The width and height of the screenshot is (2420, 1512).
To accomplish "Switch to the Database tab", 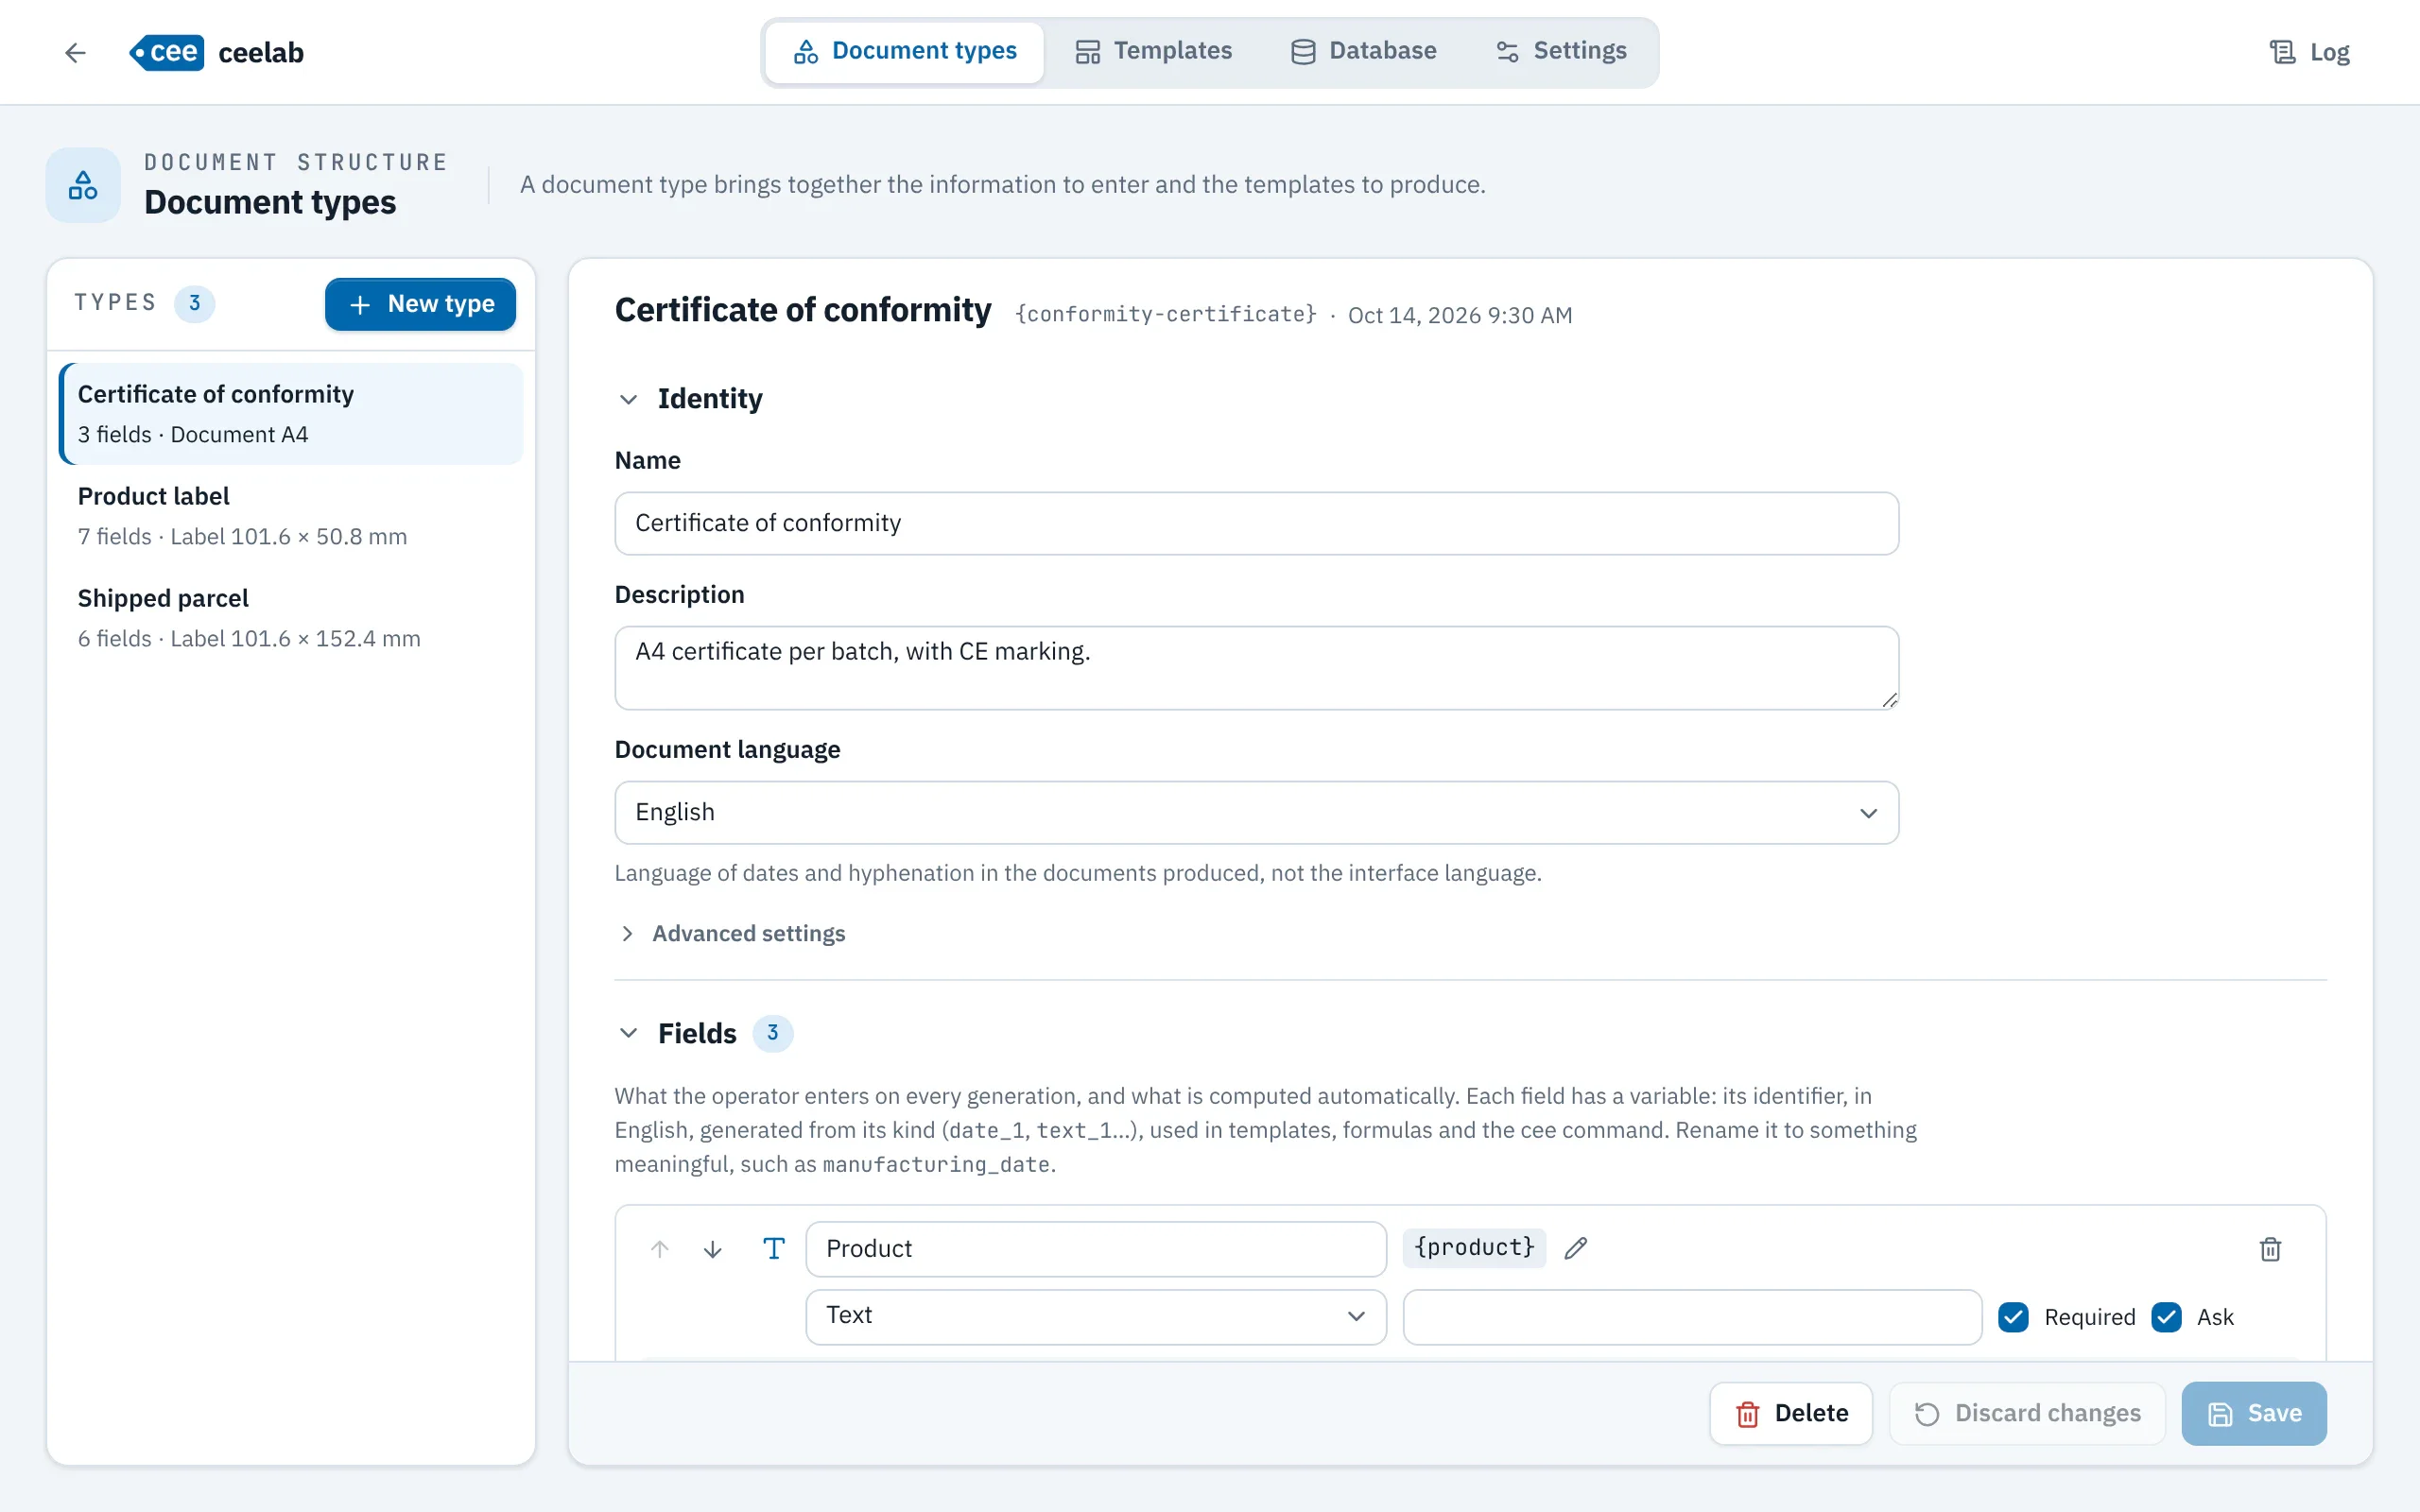I will click(x=1363, y=51).
